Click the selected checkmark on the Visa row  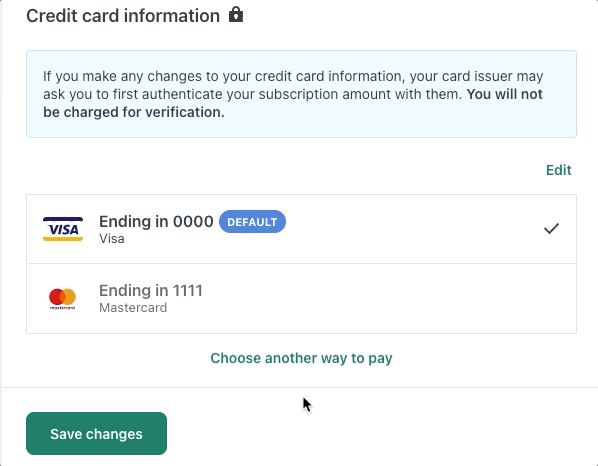coord(551,228)
